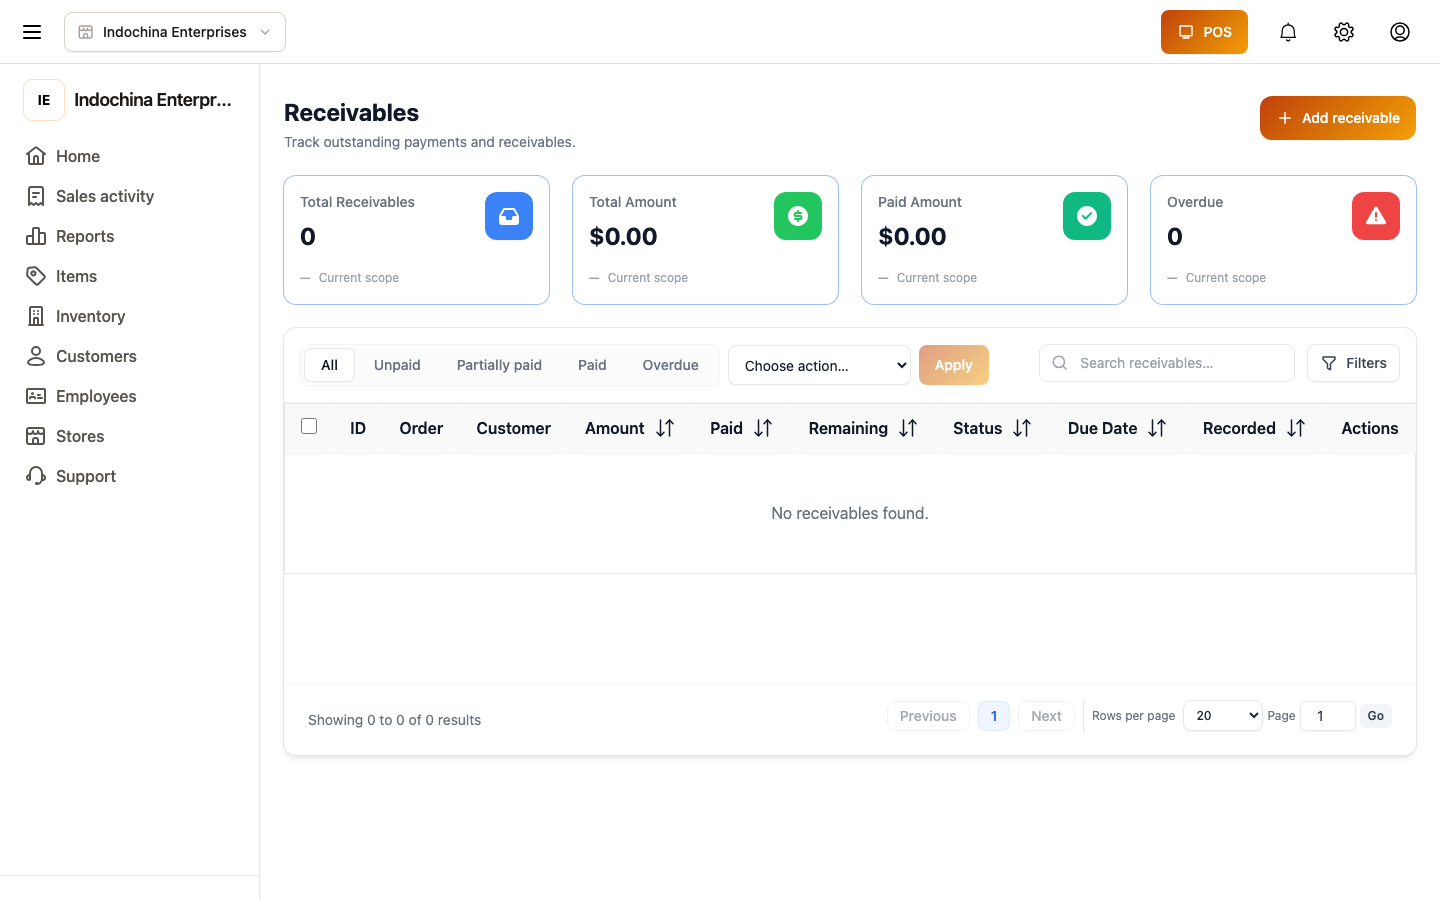Image resolution: width=1440 pixels, height=900 pixels.
Task: Click the blue Total Receivables inbox icon
Action: coord(509,216)
